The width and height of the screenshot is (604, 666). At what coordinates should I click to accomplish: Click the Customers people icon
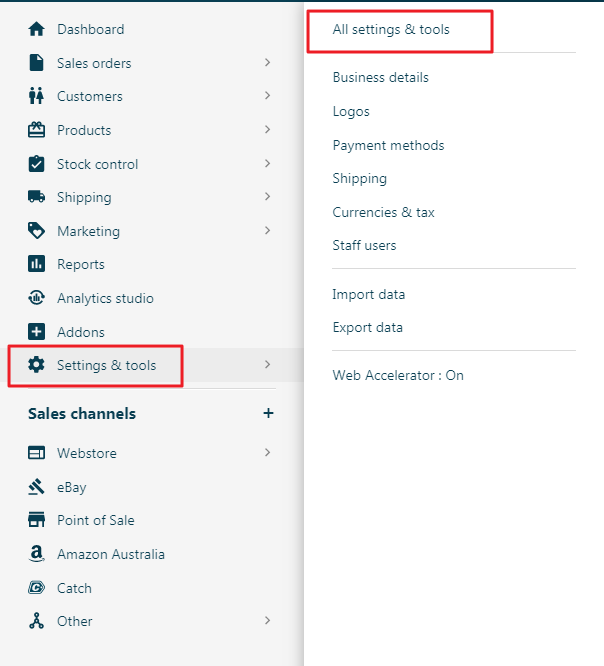click(x=37, y=96)
